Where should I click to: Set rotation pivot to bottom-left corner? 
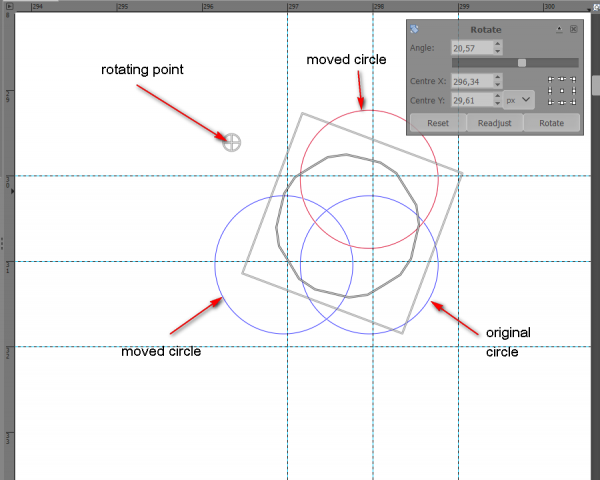point(551,102)
